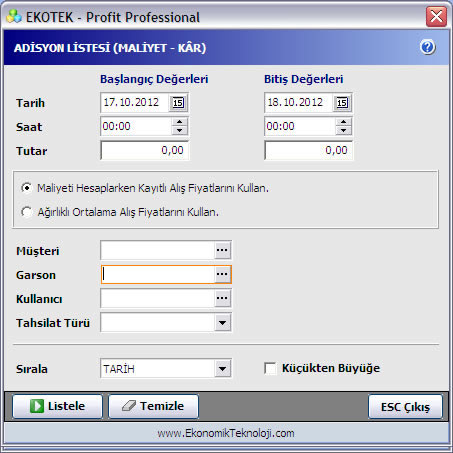Image resolution: width=453 pixels, height=453 pixels.
Task: Decrease the start time spinner down arrow
Action: (180, 130)
